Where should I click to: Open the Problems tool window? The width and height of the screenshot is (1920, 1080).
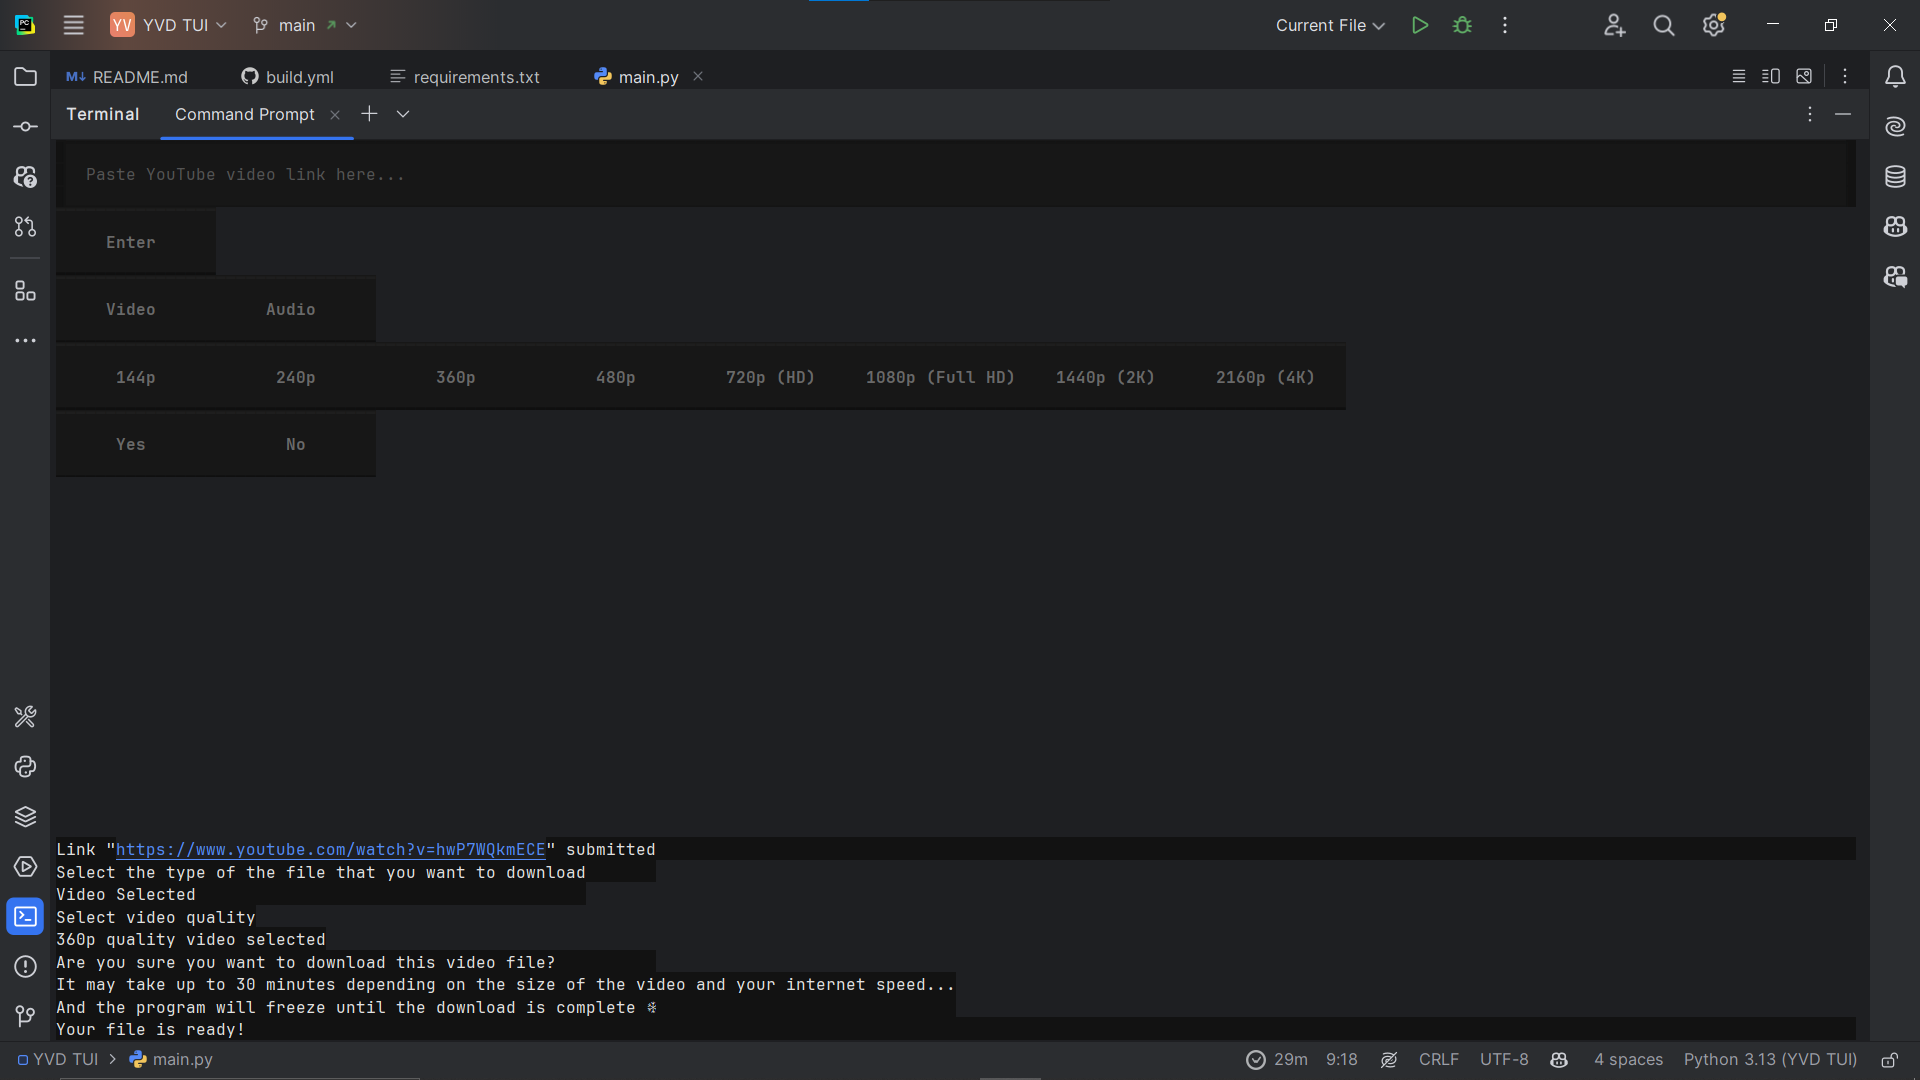tap(25, 967)
